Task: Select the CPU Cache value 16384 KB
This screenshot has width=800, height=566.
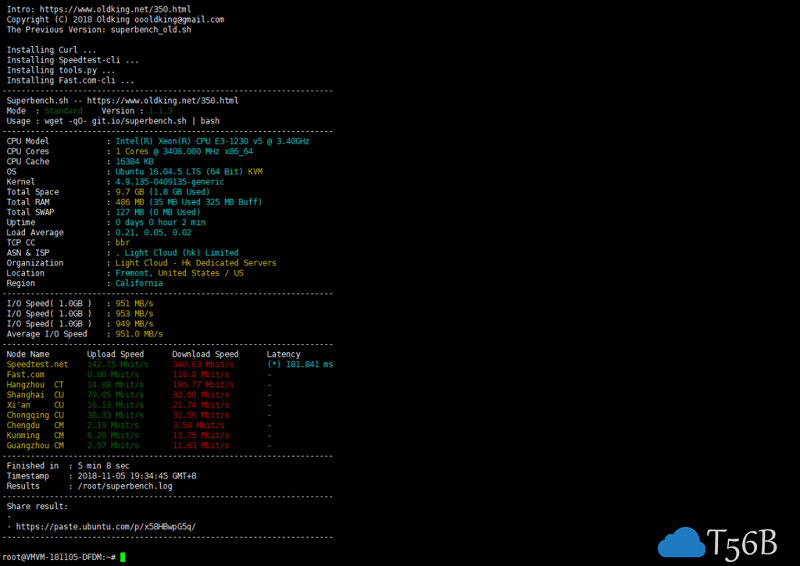Action: [134, 161]
